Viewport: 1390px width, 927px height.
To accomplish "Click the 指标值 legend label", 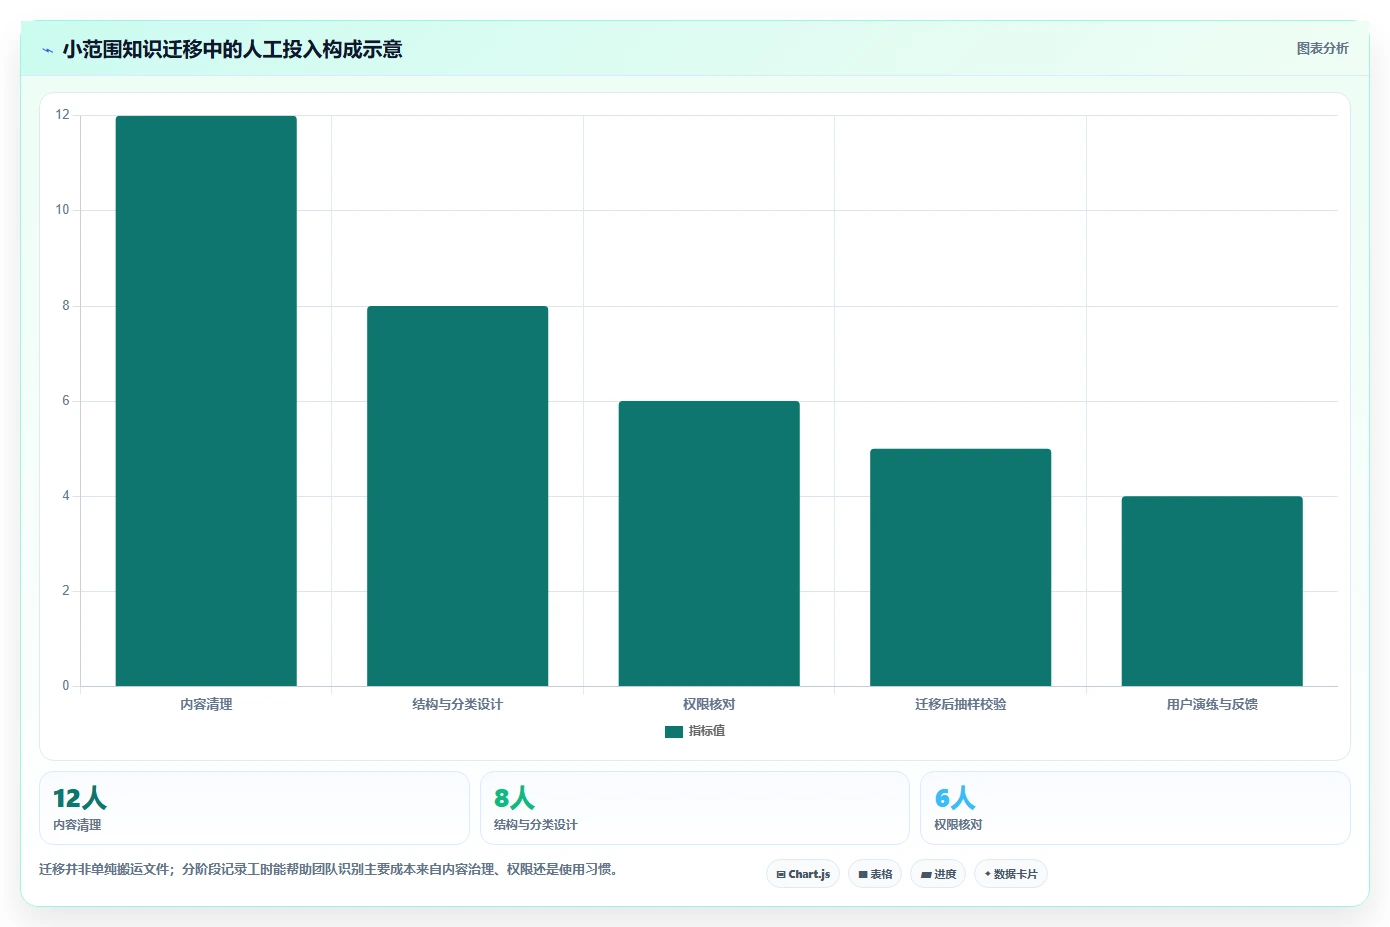I will pos(707,732).
